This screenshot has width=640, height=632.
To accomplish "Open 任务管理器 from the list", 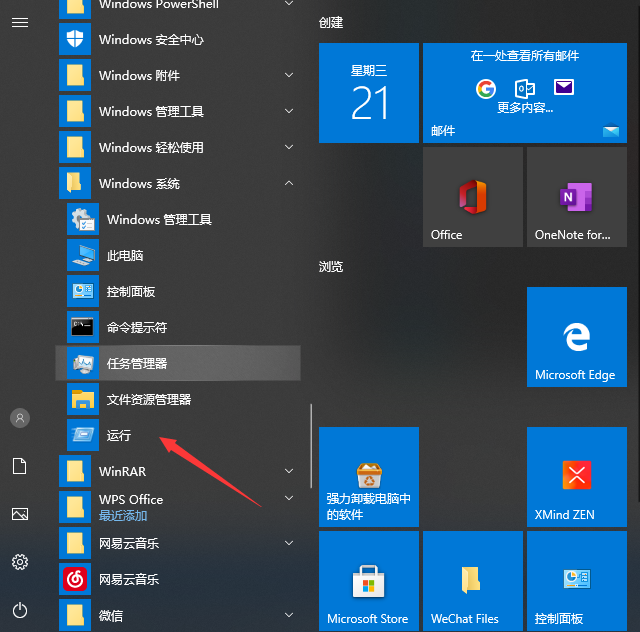I will [137, 364].
